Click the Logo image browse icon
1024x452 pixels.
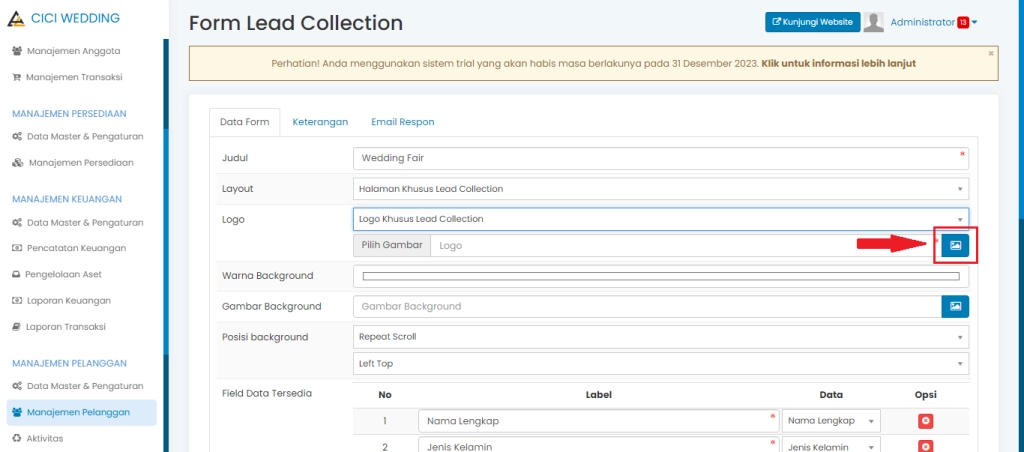coord(955,246)
